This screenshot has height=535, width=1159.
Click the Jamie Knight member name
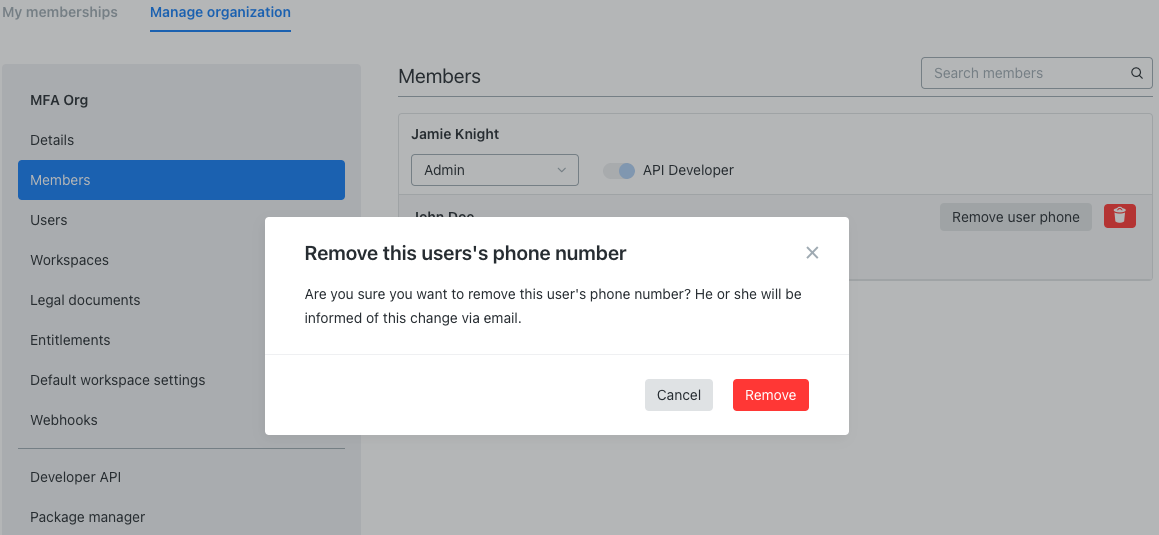pos(455,134)
